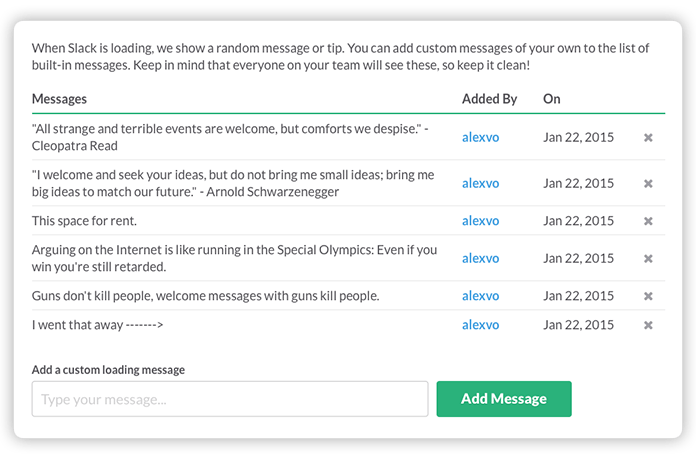Open alexvo profile beside Cleopatra Read quote
Screen dimensions: 696x462
pos(480,137)
